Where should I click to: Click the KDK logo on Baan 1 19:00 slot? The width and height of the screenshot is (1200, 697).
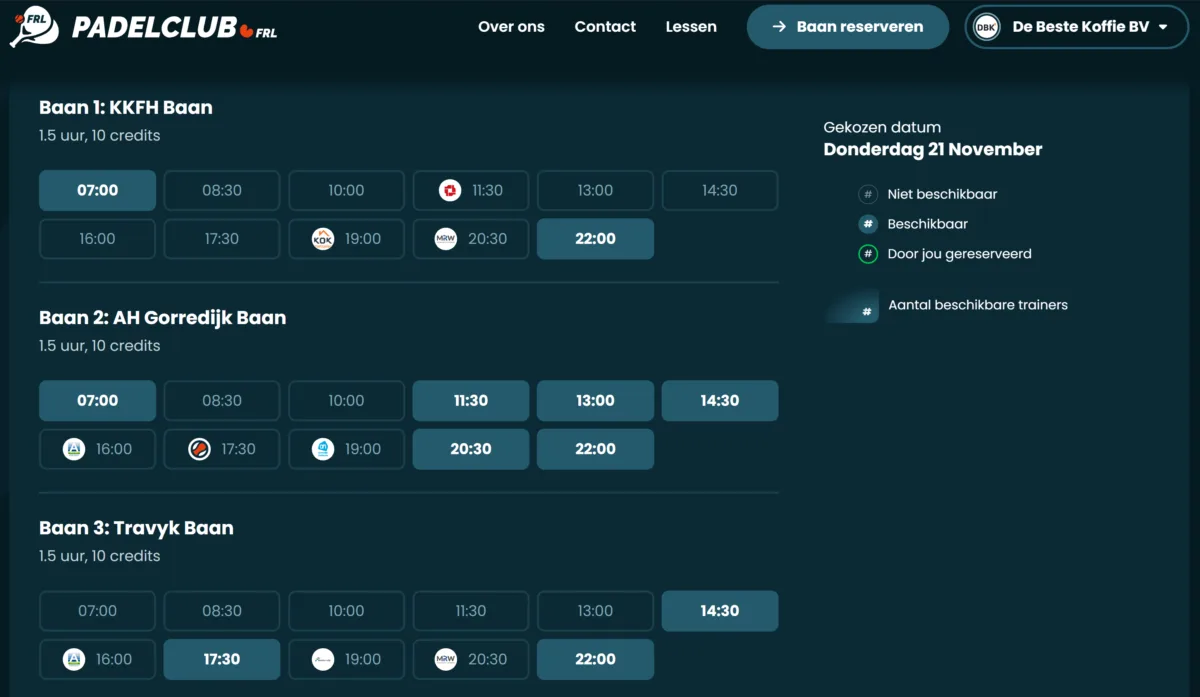pyautogui.click(x=322, y=239)
